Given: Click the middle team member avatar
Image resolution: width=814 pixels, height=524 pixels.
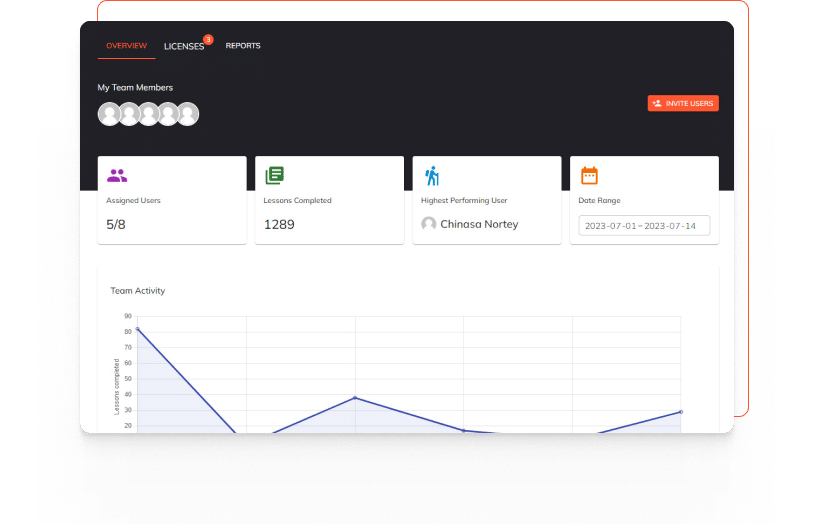Looking at the screenshot, I should (x=148, y=114).
